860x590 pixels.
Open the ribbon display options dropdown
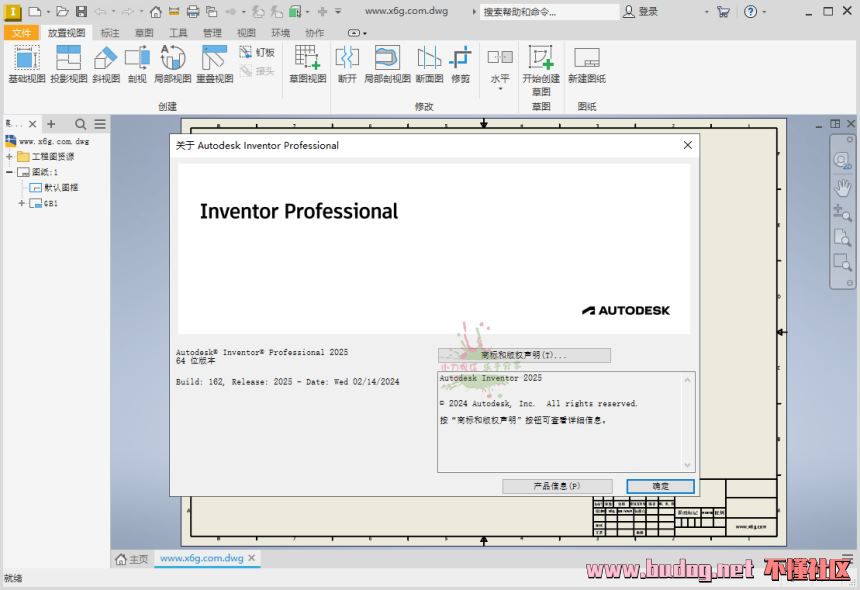[358, 33]
